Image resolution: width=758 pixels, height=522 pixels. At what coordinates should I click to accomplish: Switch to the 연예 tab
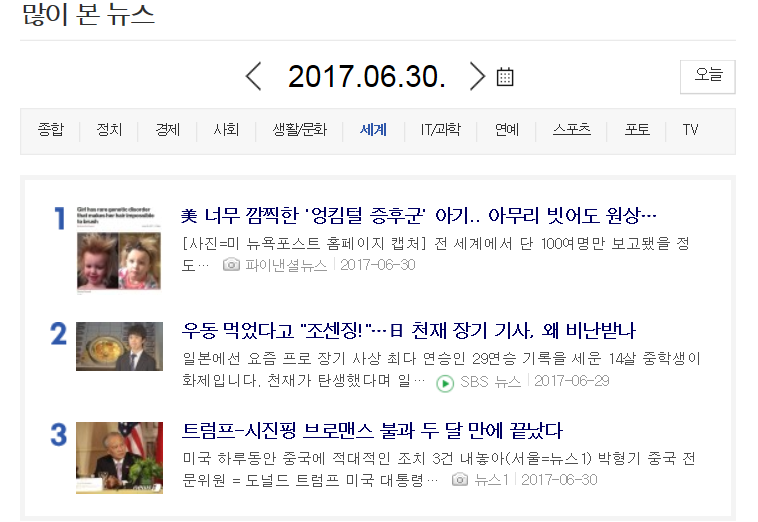[x=507, y=130]
